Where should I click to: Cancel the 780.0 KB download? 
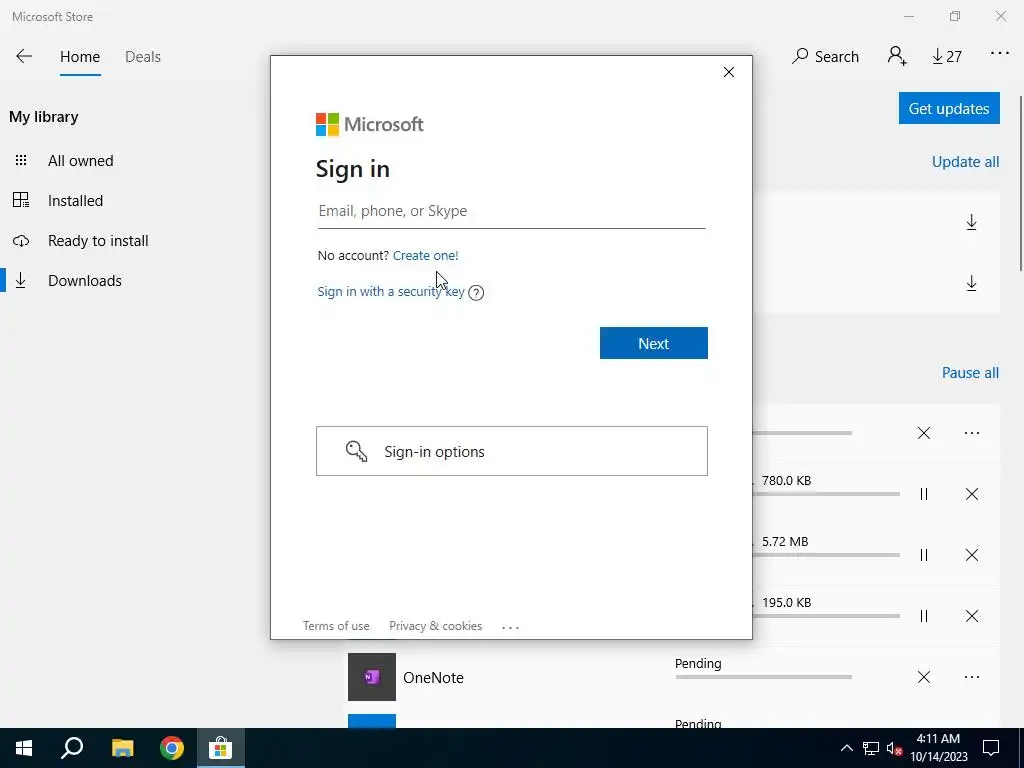(972, 494)
